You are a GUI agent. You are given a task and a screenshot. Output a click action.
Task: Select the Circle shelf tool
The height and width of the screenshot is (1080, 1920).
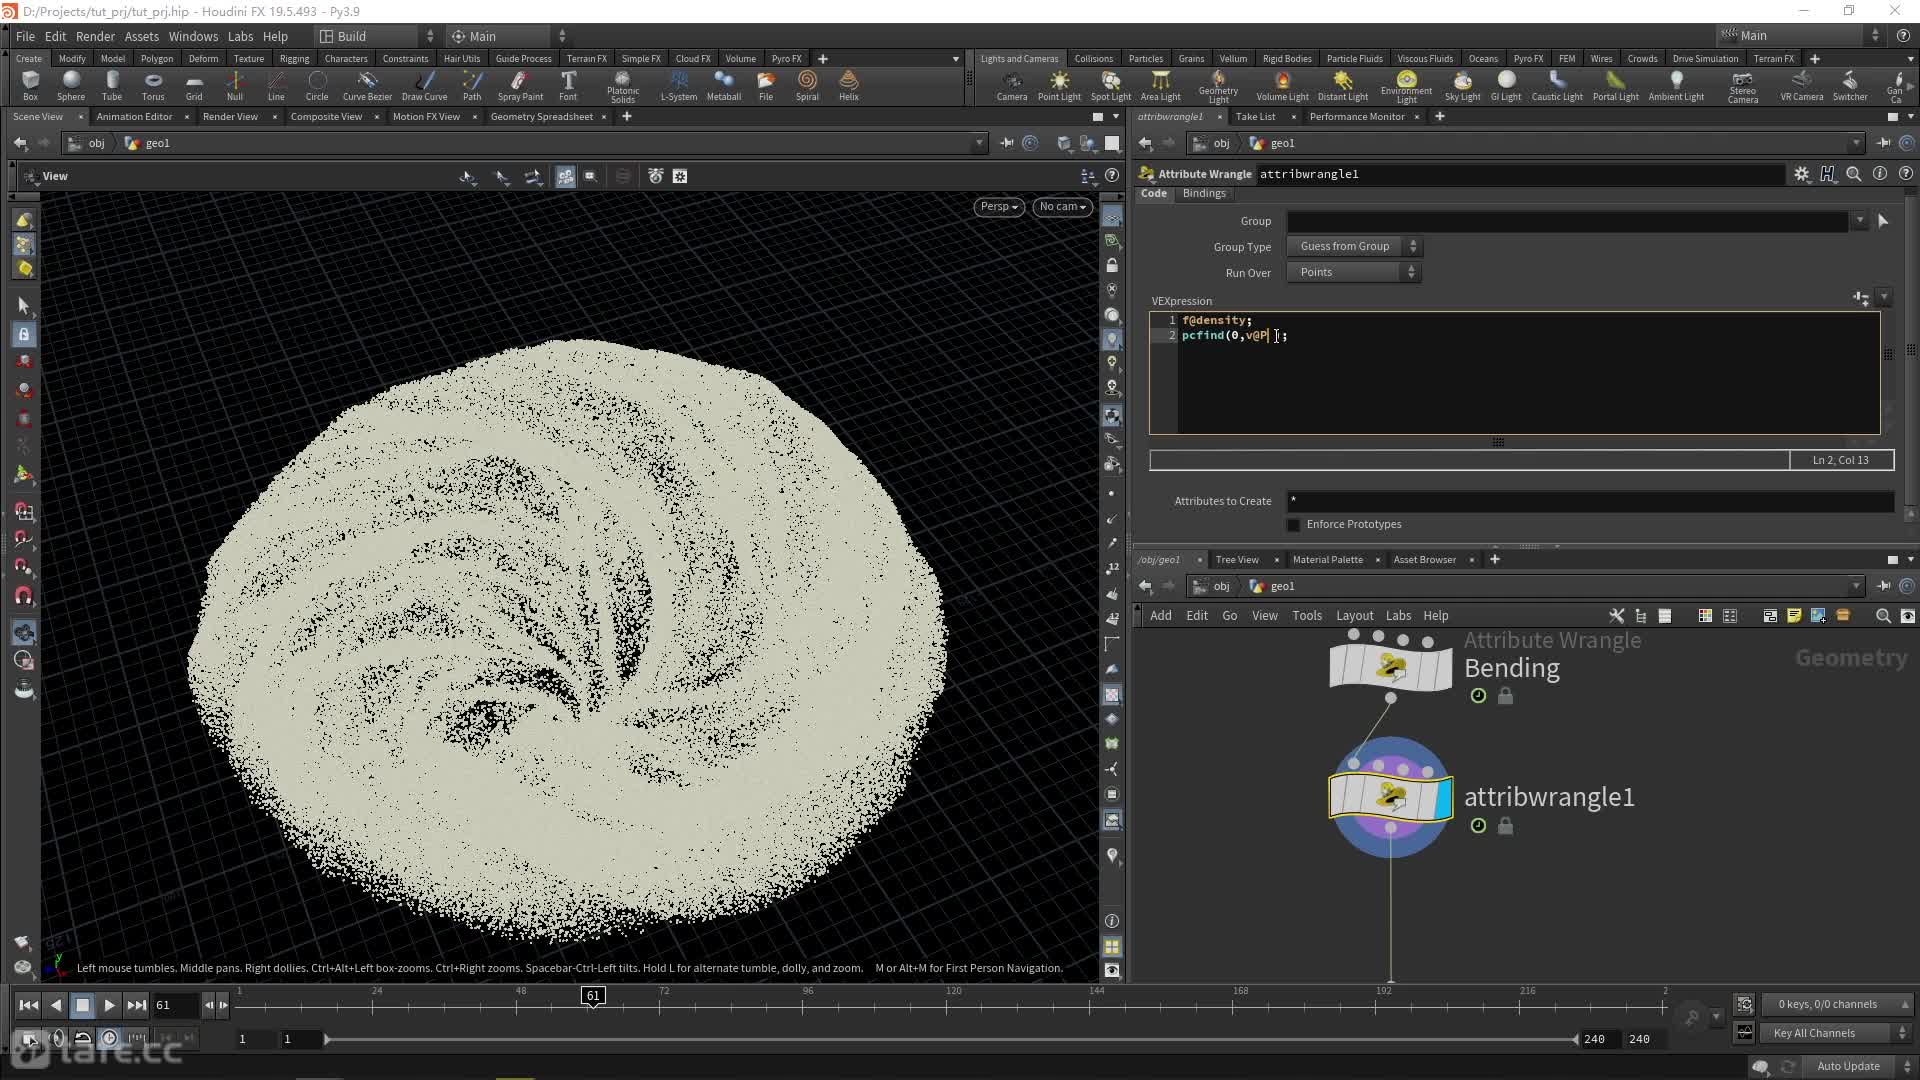pyautogui.click(x=317, y=85)
